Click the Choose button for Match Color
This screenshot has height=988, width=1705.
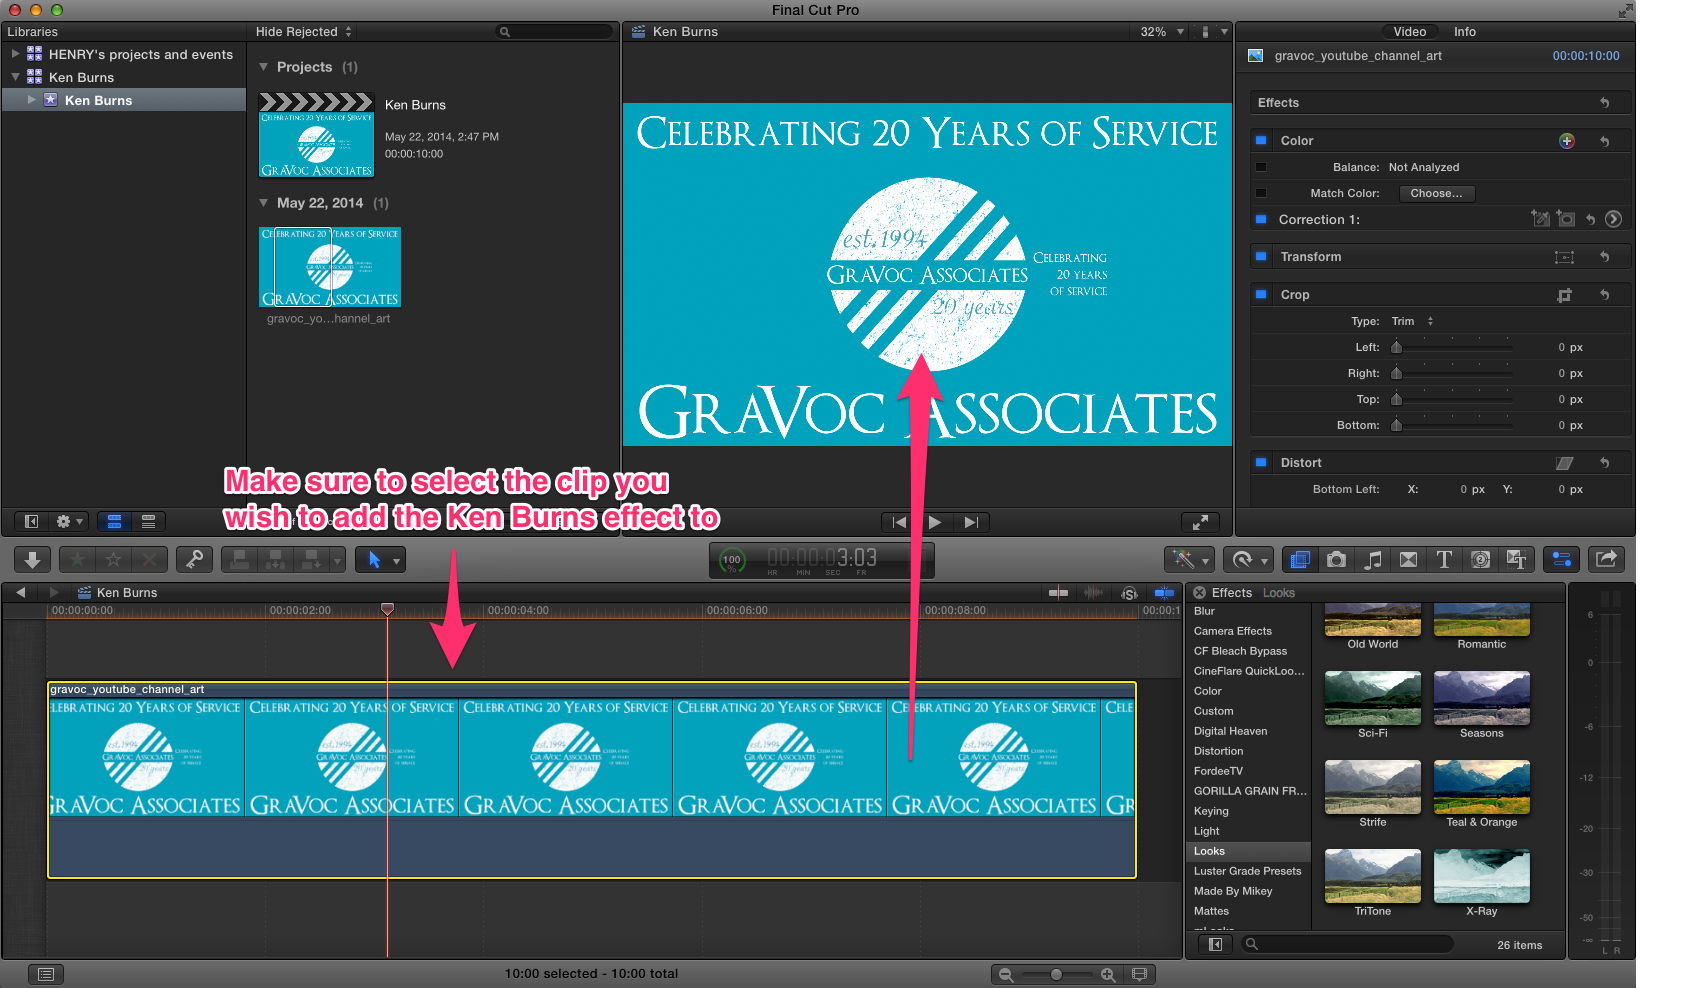point(1436,193)
